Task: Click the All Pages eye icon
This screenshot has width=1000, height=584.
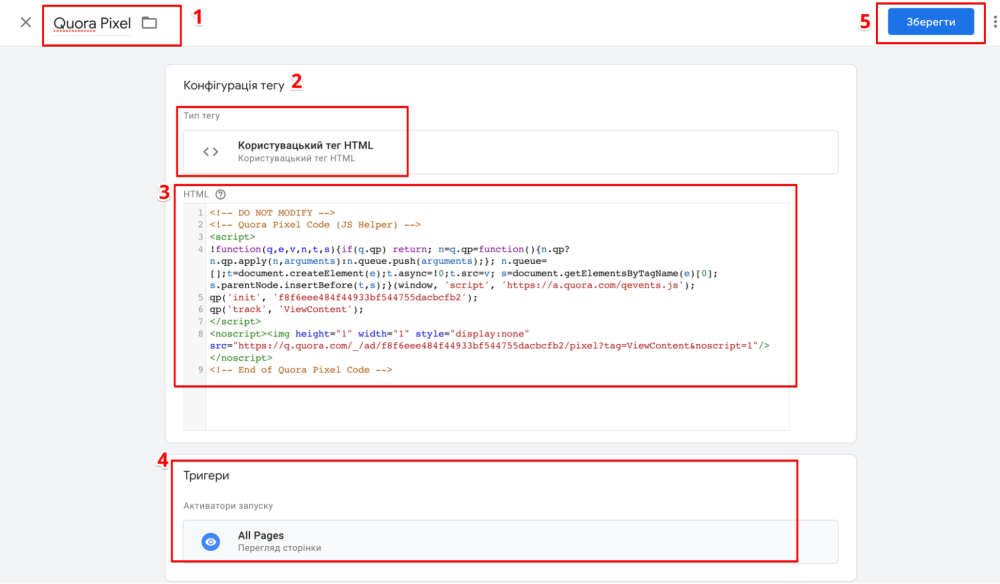Action: (210, 541)
